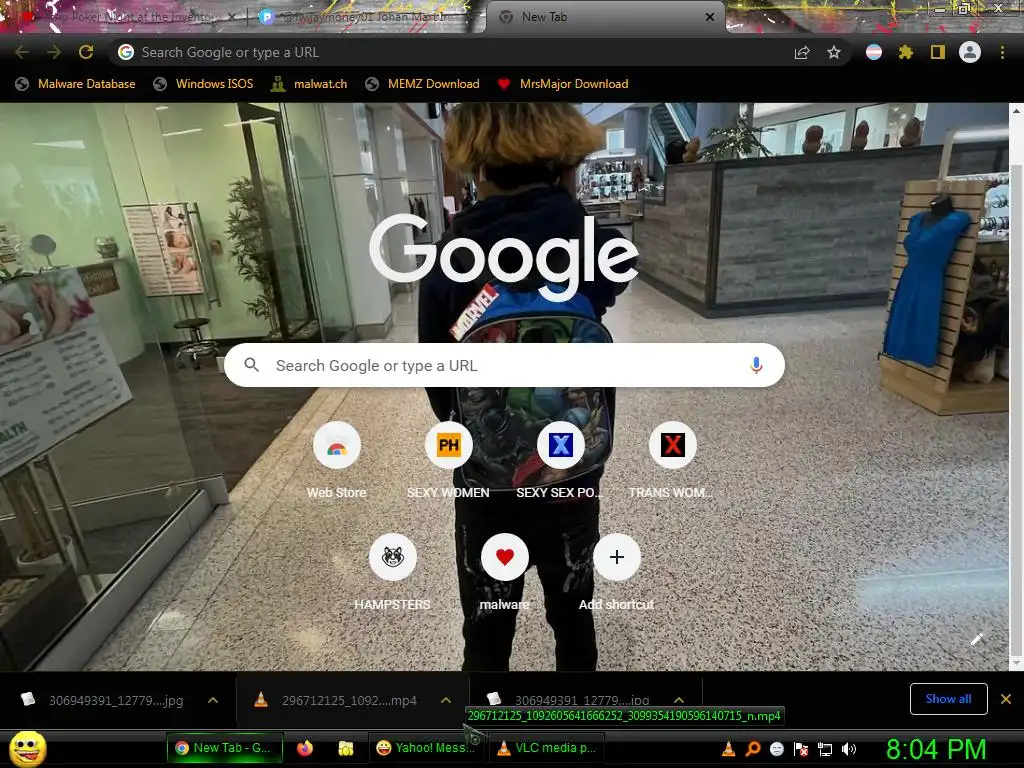Click the reload page icon
This screenshot has height=768, width=1024.
pos(86,52)
